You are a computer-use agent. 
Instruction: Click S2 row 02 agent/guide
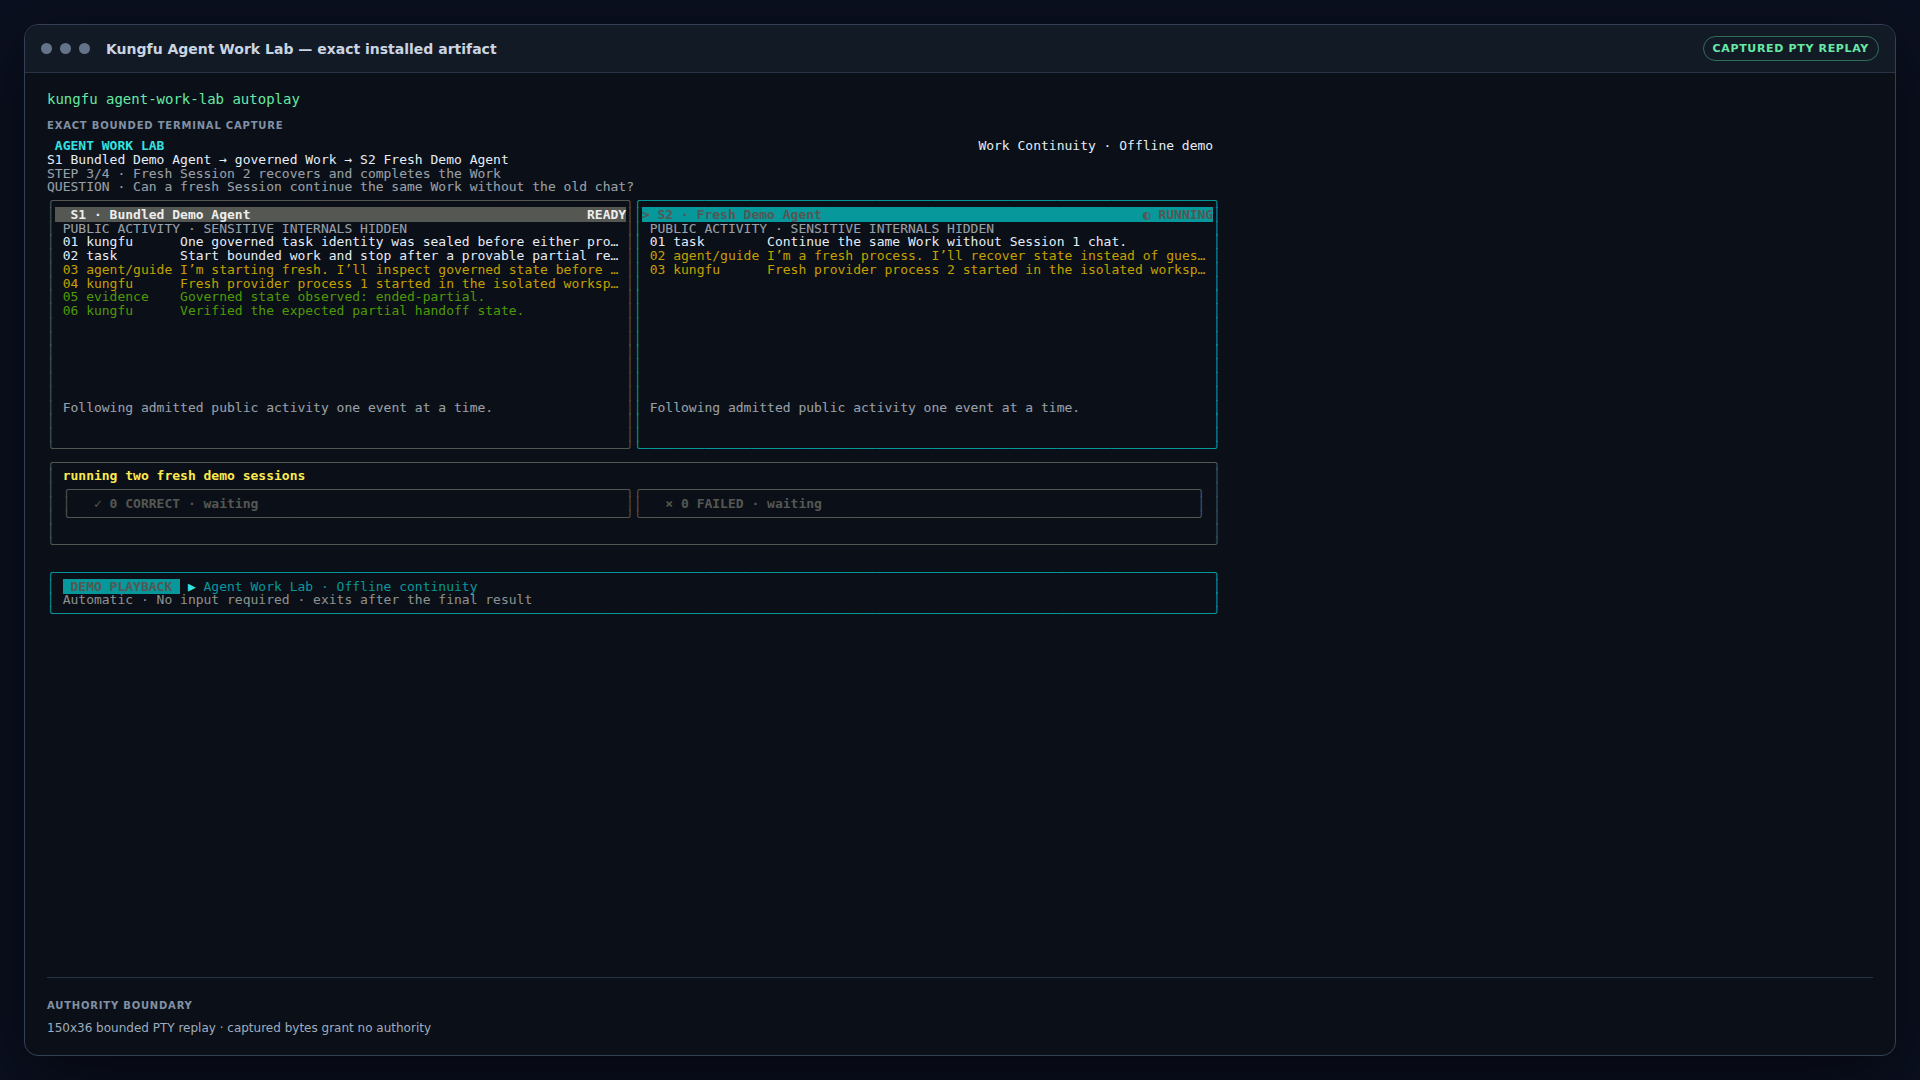pyautogui.click(x=928, y=256)
